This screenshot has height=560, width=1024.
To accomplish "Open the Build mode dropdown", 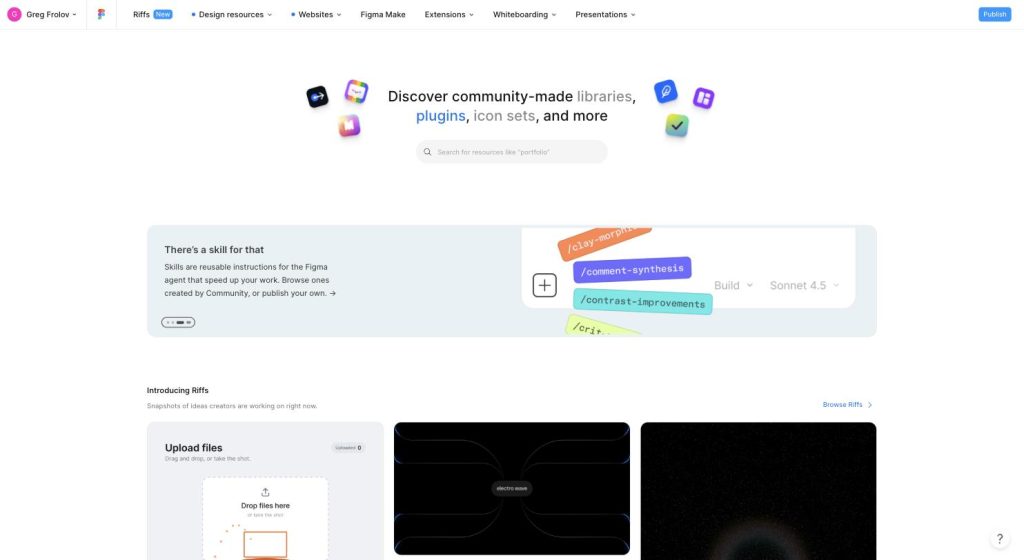I will [733, 285].
